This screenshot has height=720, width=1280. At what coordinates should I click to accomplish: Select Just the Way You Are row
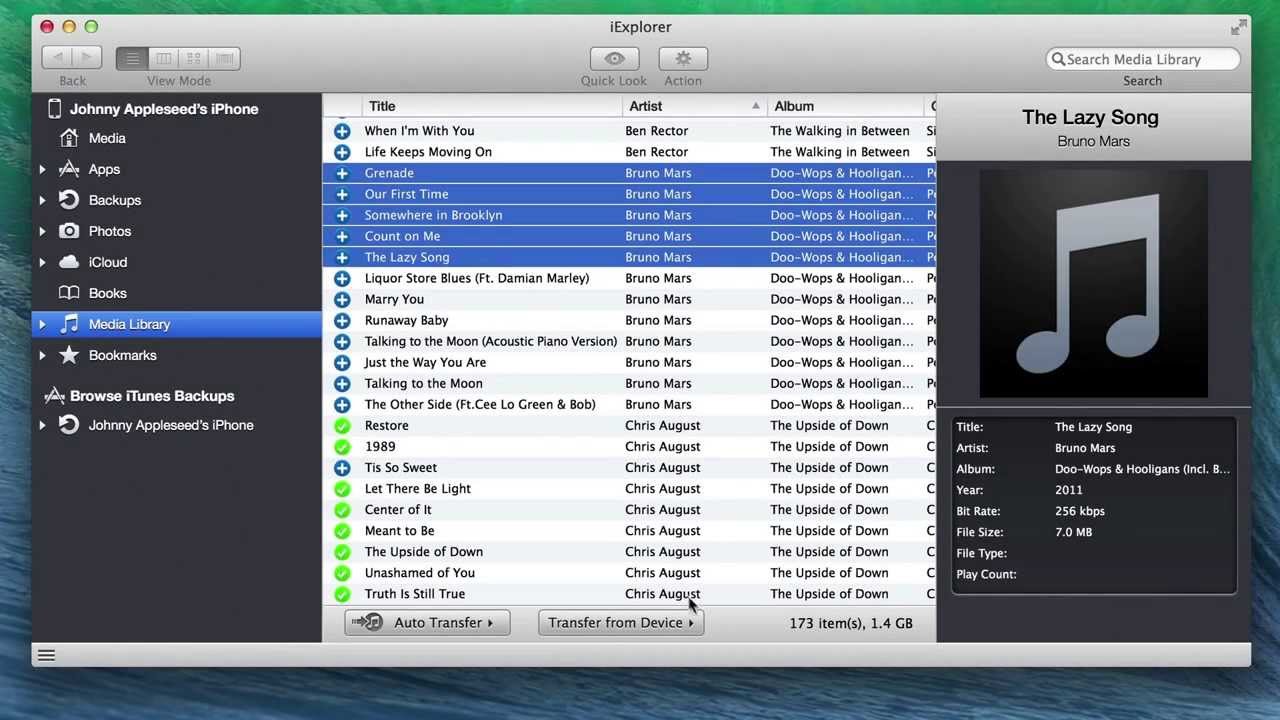click(629, 362)
